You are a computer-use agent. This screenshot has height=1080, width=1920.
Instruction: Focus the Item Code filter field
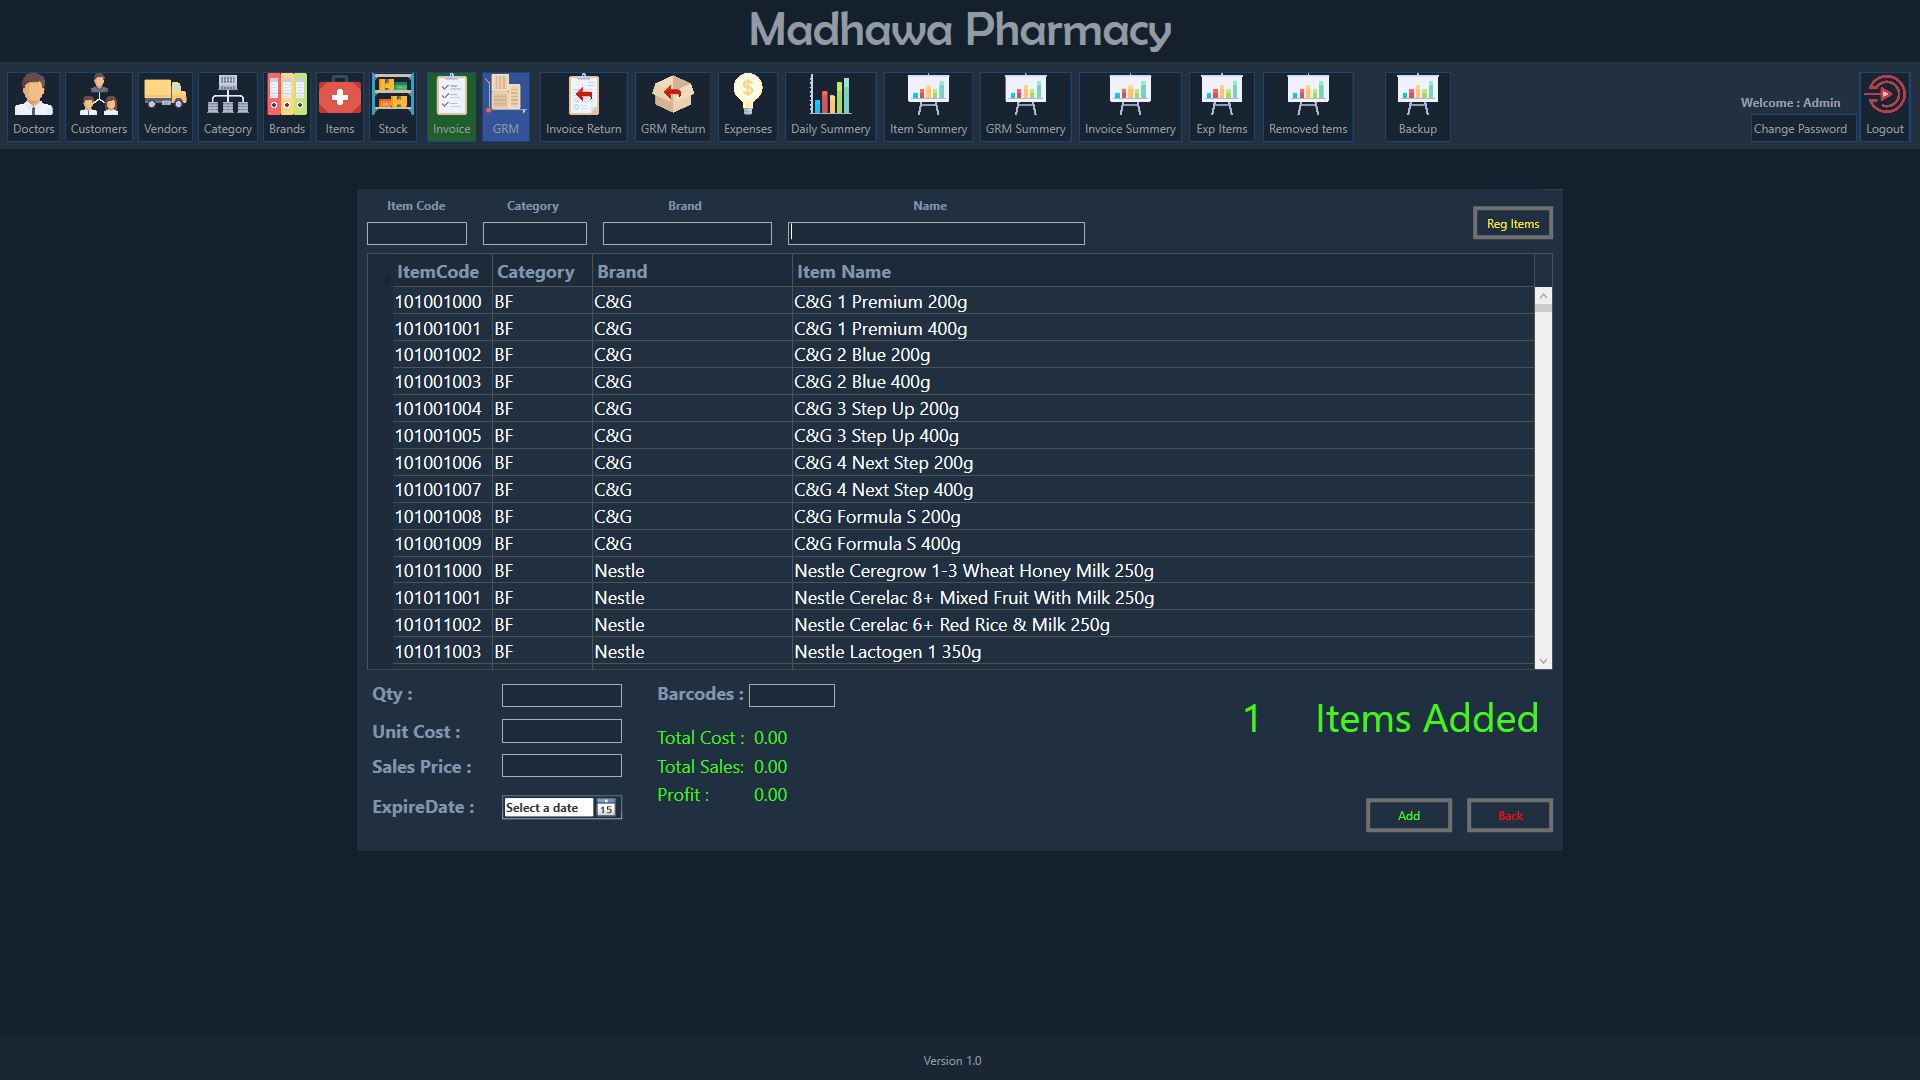click(417, 234)
